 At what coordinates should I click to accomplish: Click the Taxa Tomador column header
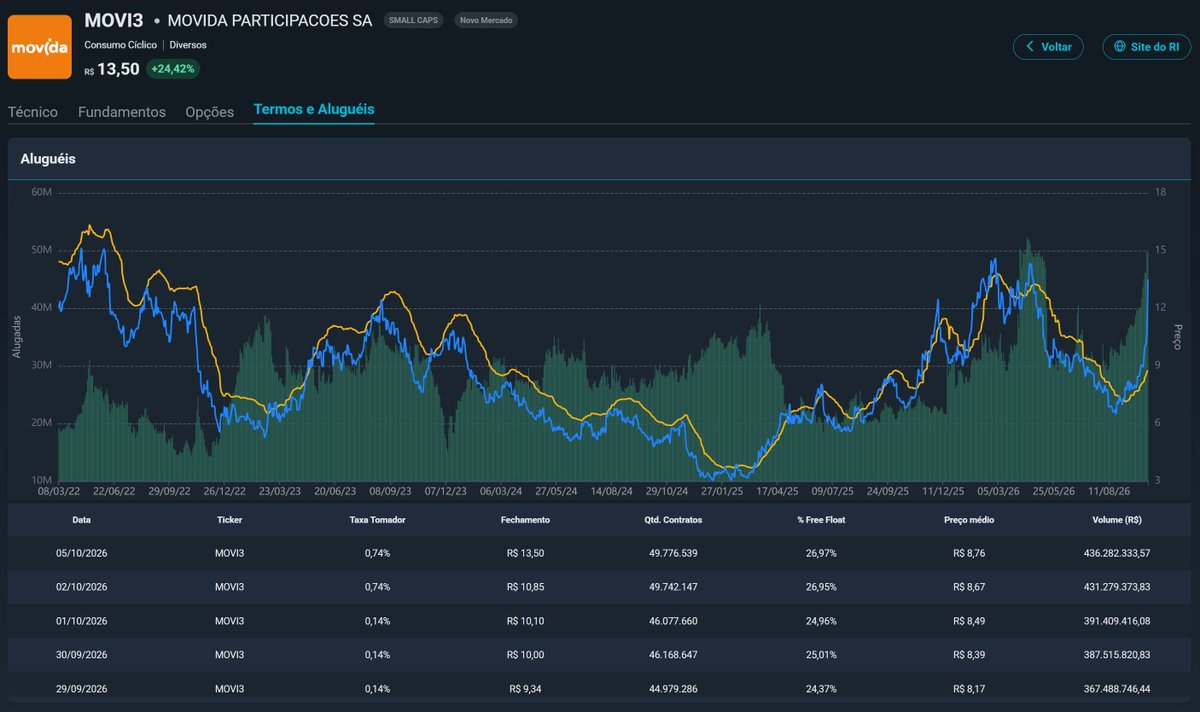[377, 520]
